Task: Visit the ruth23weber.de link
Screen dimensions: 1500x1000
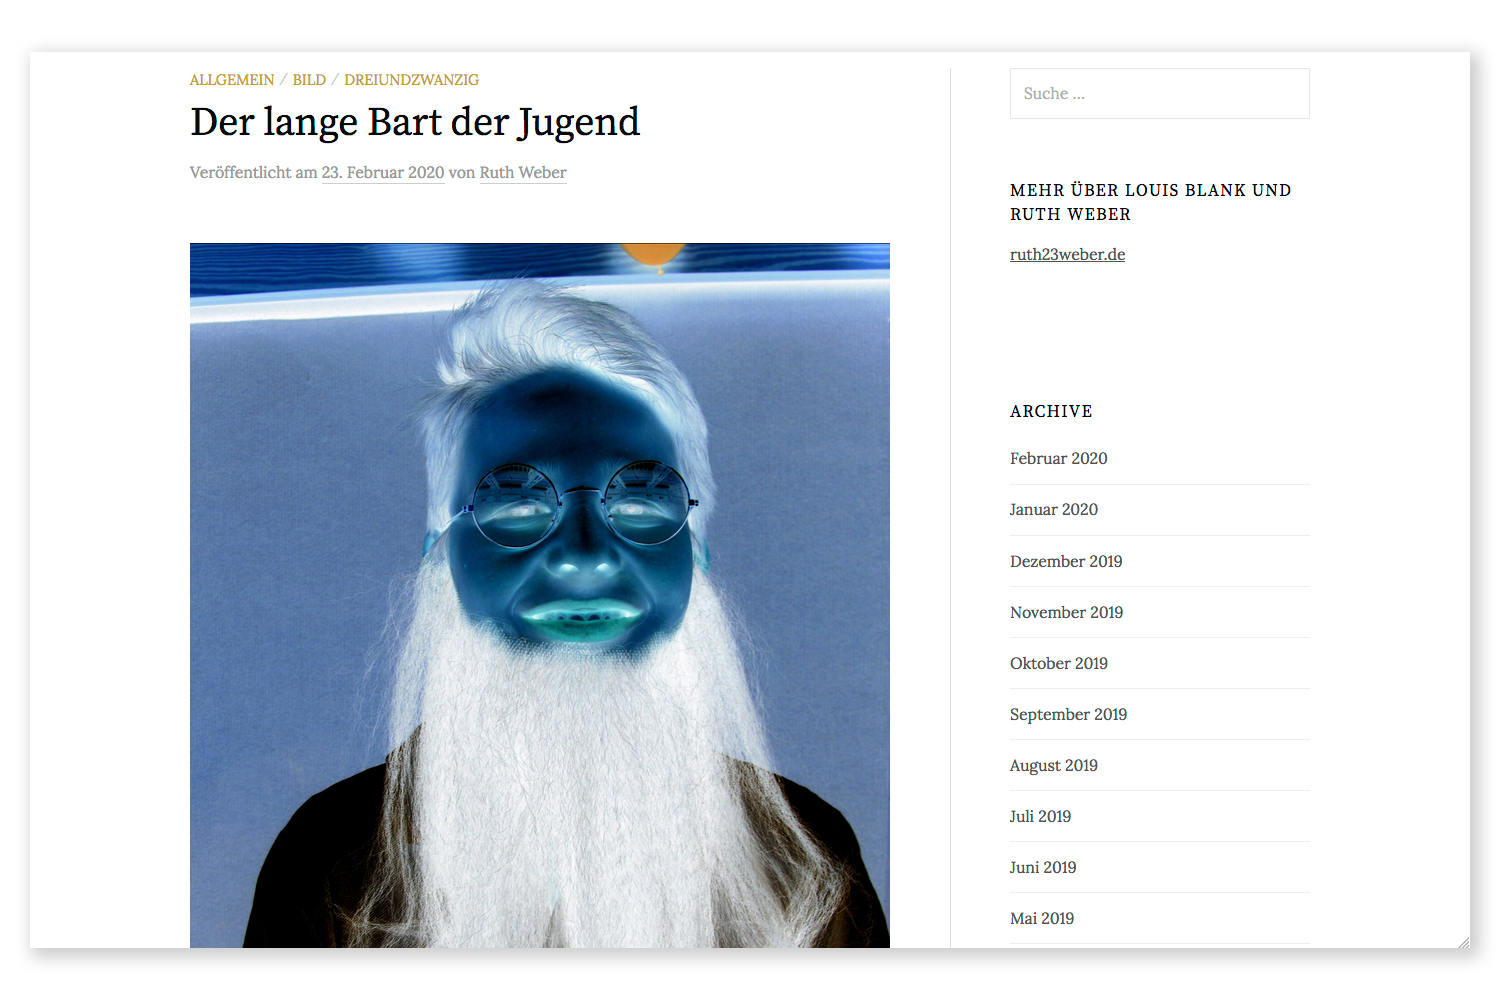Action: 1067,254
